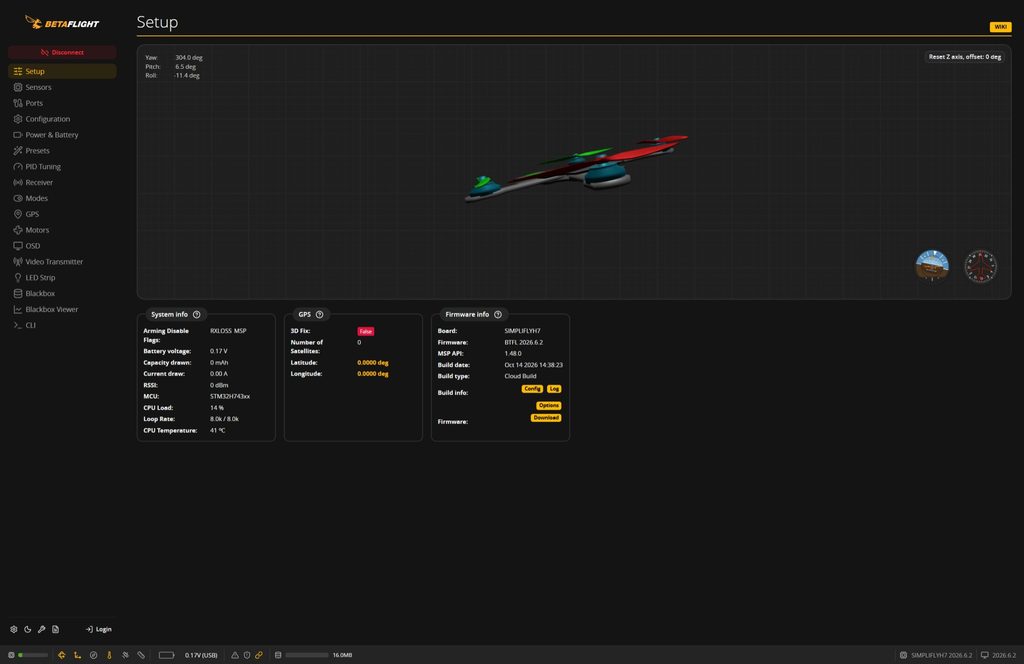Click the heading compass indicator

click(x=981, y=266)
